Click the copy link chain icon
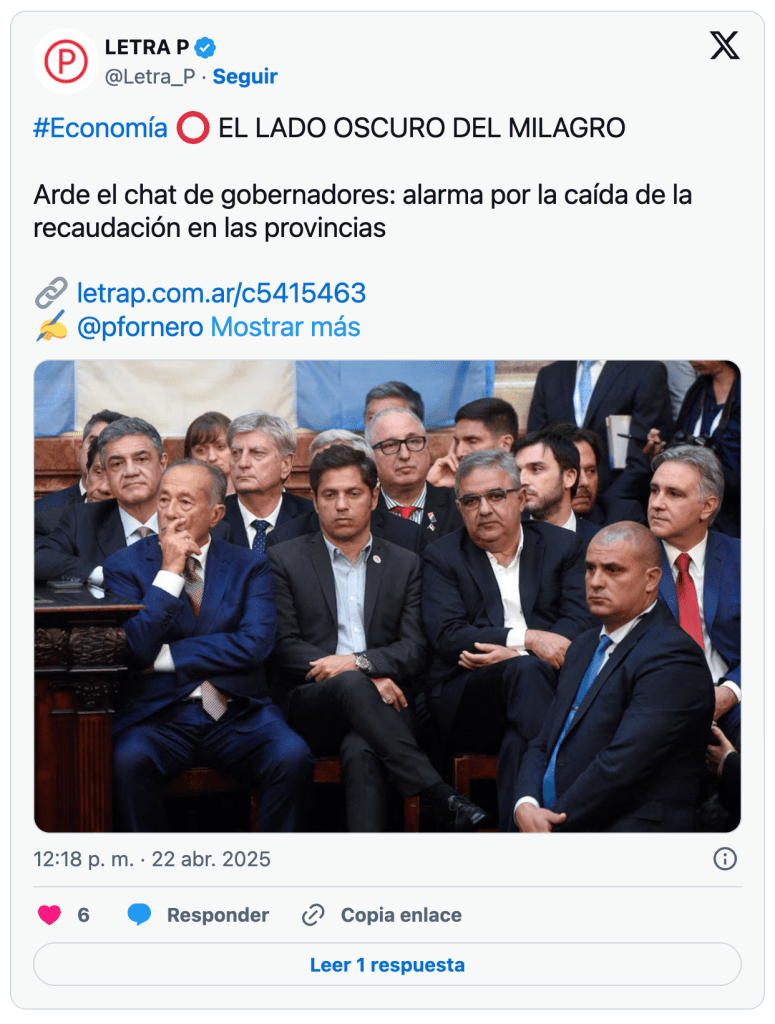This screenshot has height=1024, width=775. [313, 915]
